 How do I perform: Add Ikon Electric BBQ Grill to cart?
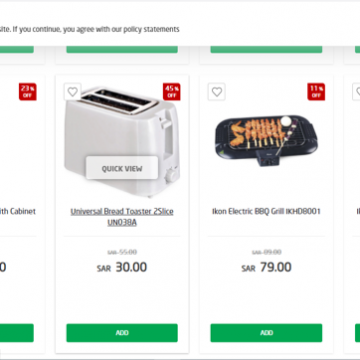(266, 333)
